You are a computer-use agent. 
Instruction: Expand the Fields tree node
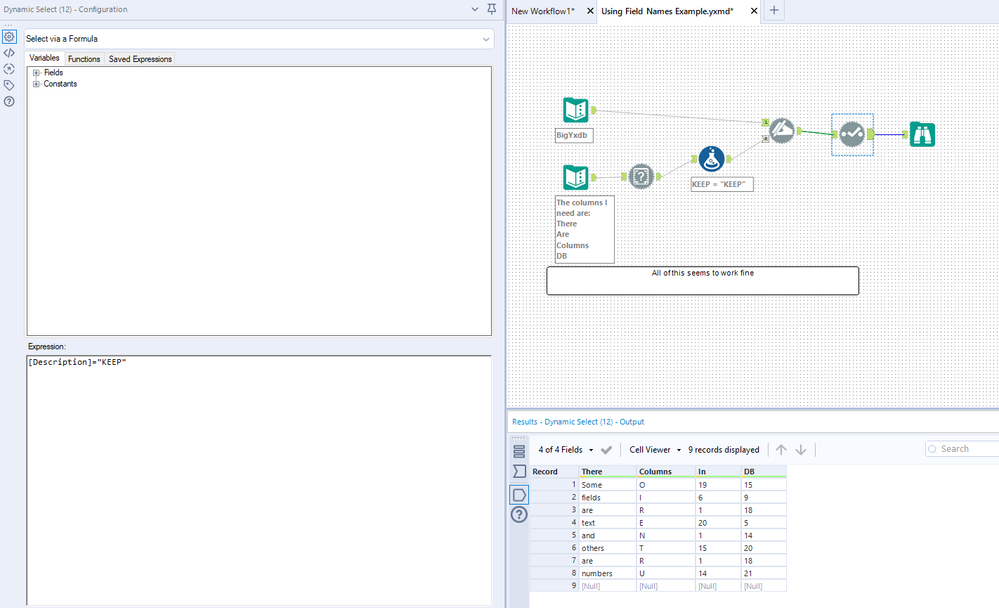(36, 73)
